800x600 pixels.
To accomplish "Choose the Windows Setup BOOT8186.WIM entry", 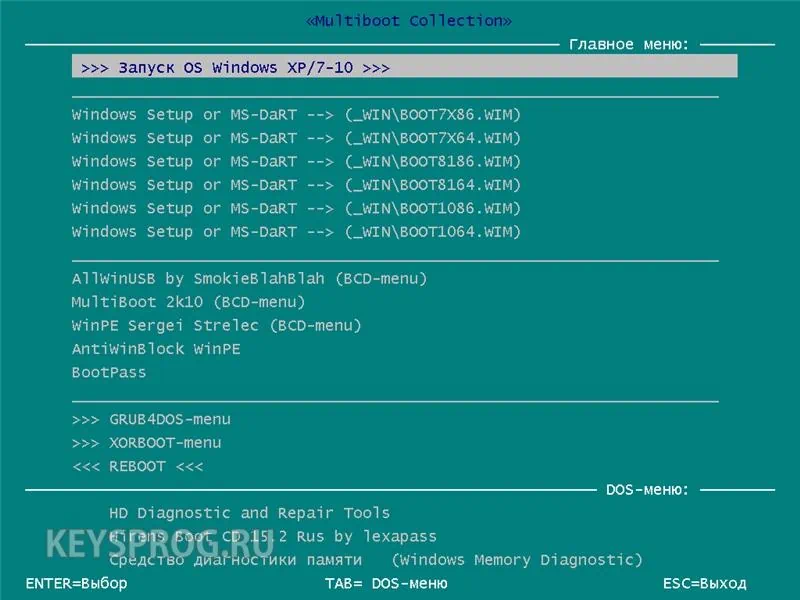I will pyautogui.click(x=296, y=161).
